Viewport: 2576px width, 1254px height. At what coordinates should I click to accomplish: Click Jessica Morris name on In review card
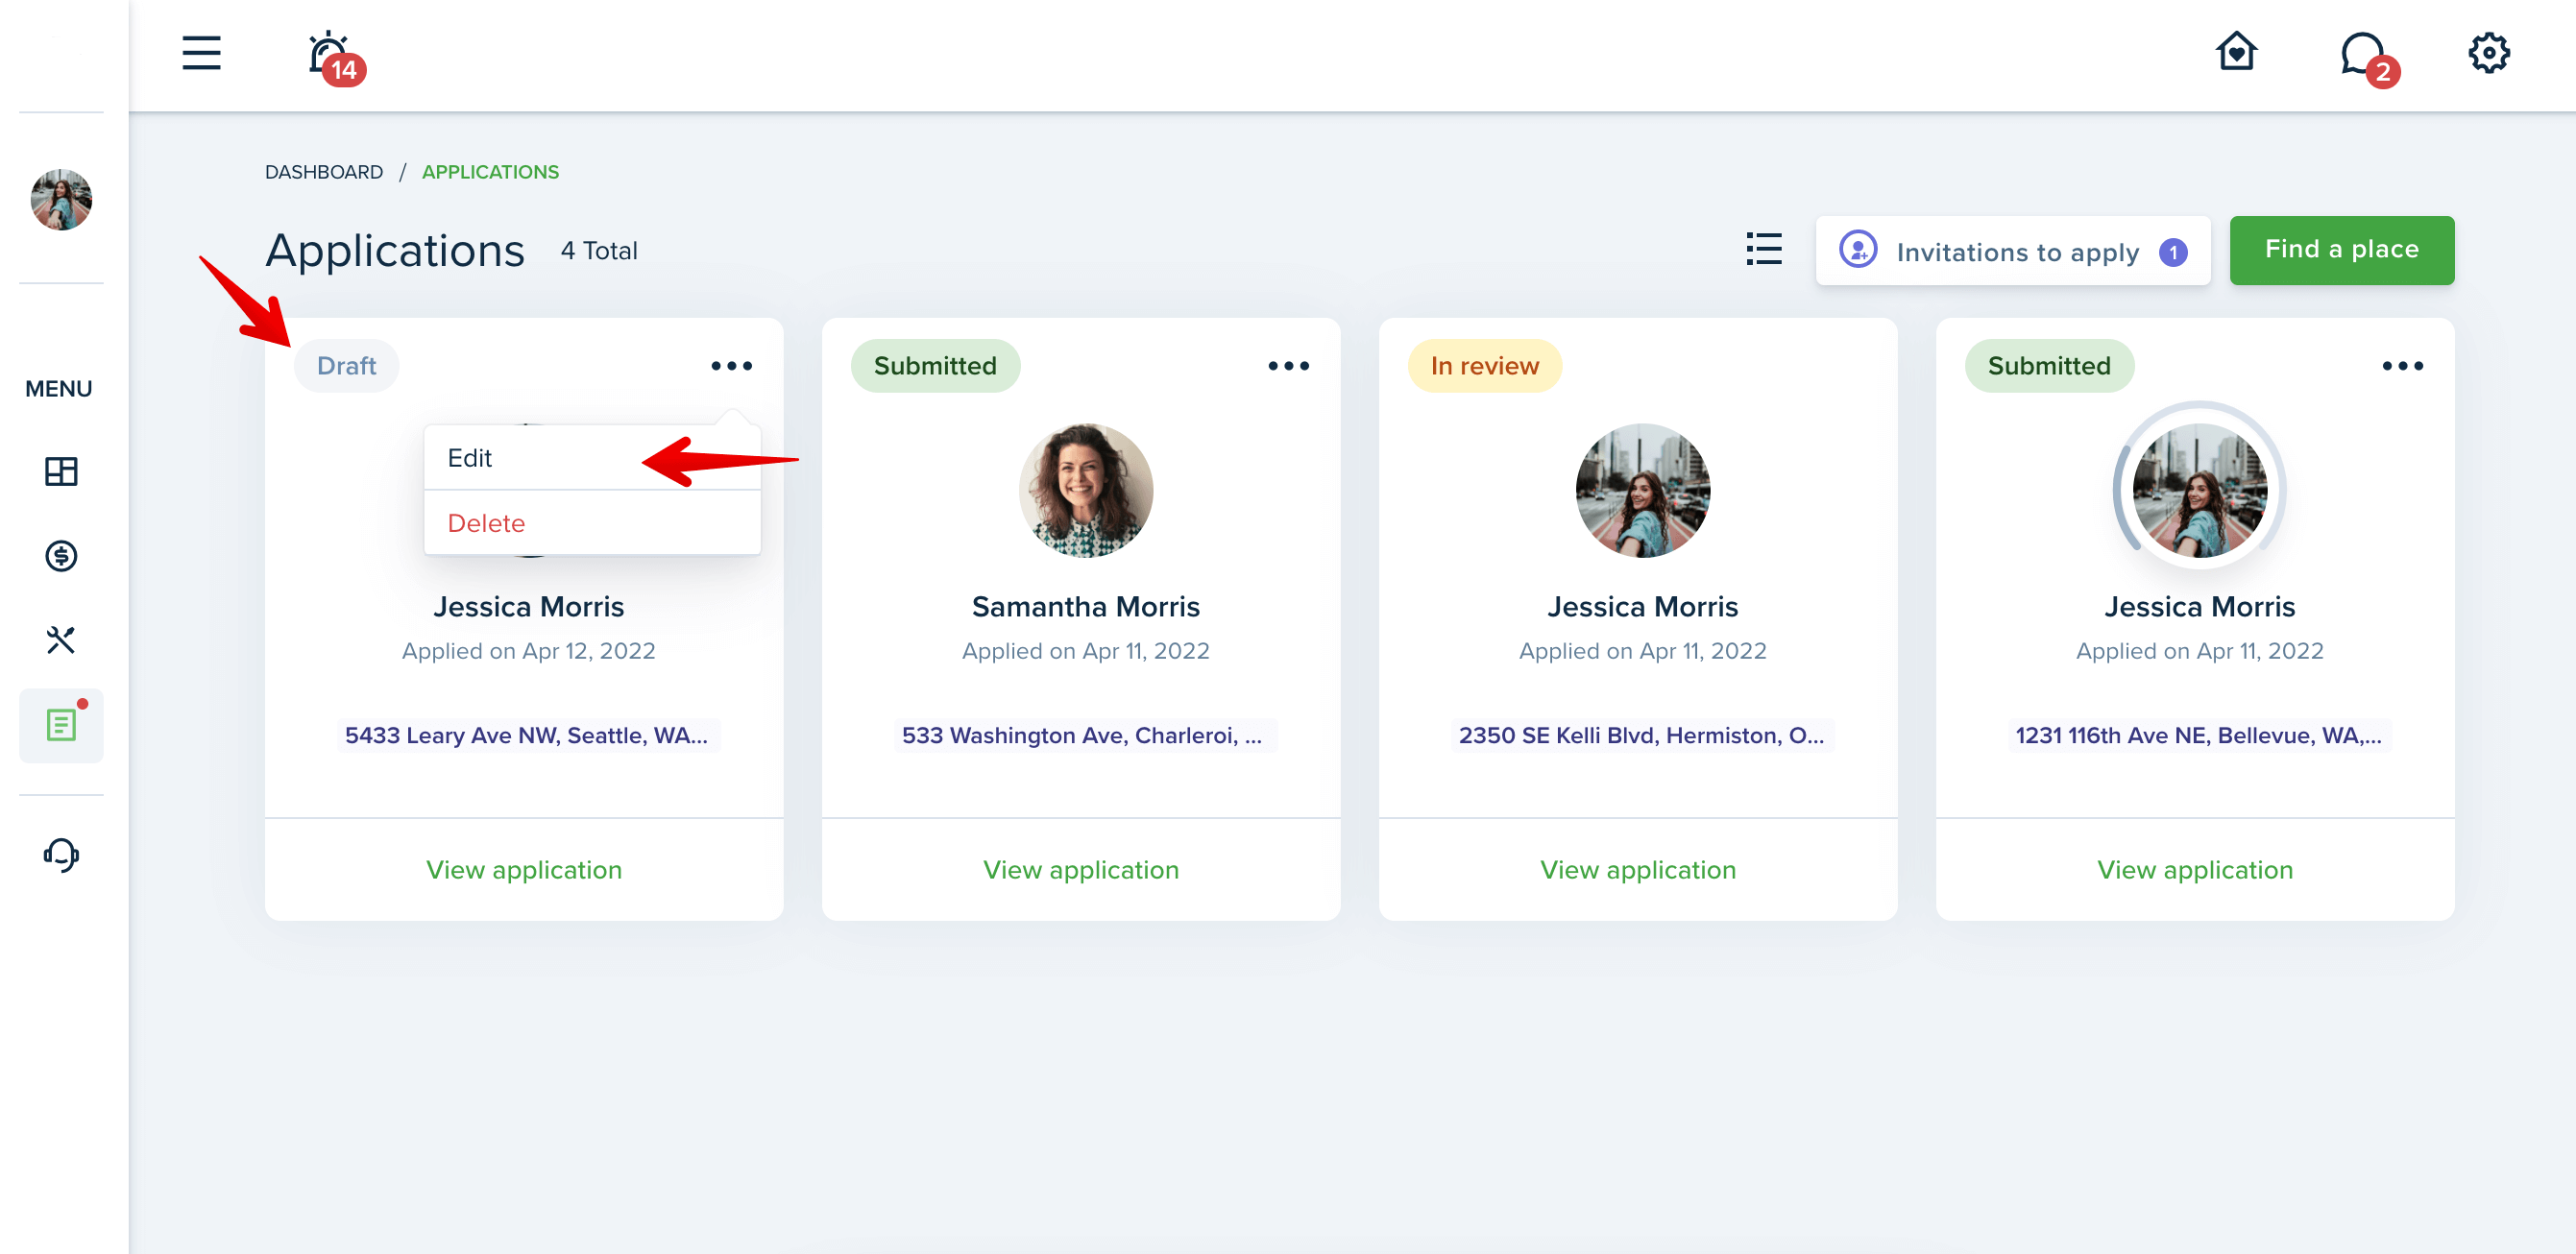click(x=1643, y=607)
